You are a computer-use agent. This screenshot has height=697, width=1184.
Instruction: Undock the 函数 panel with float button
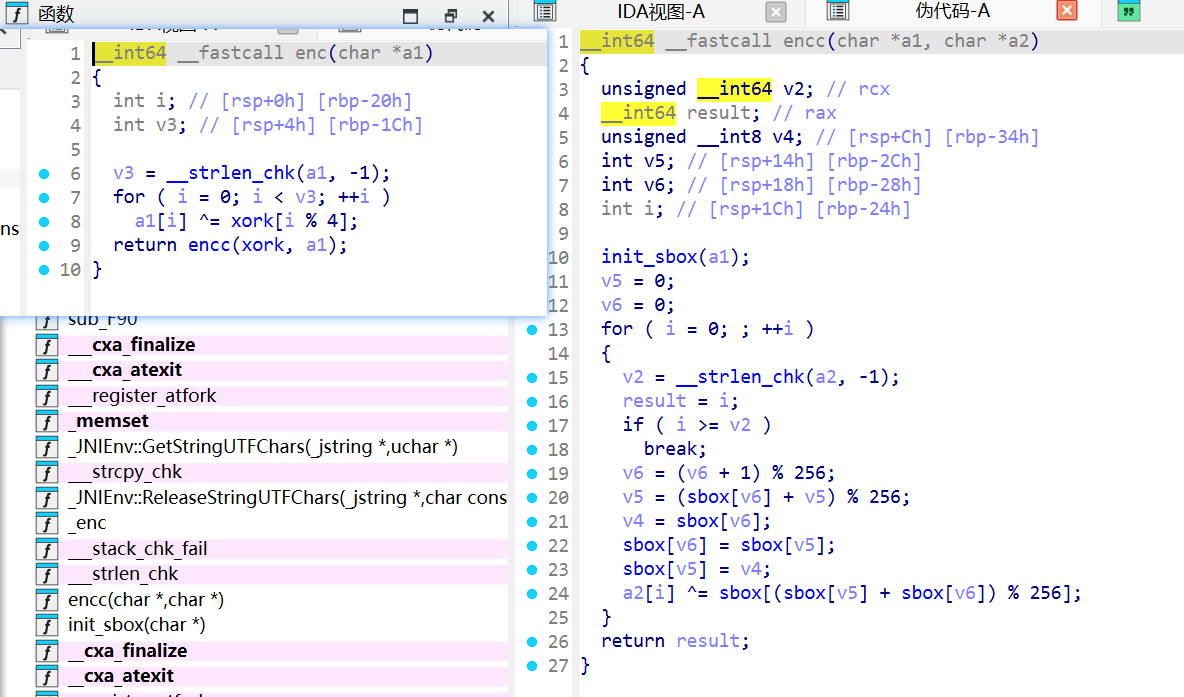[x=450, y=16]
